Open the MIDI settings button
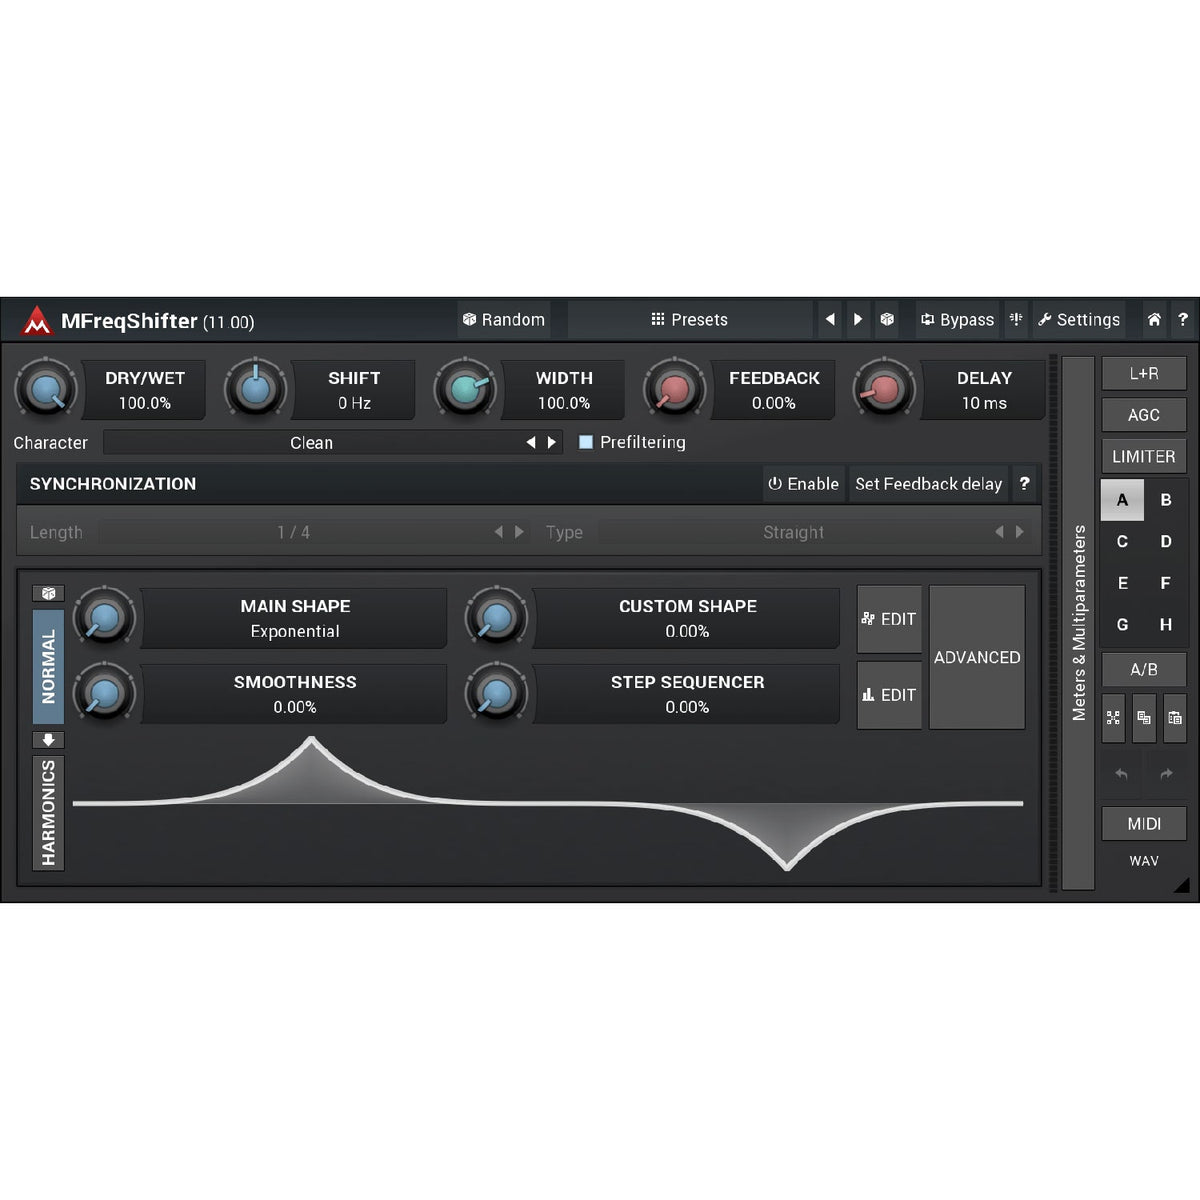 (1144, 824)
